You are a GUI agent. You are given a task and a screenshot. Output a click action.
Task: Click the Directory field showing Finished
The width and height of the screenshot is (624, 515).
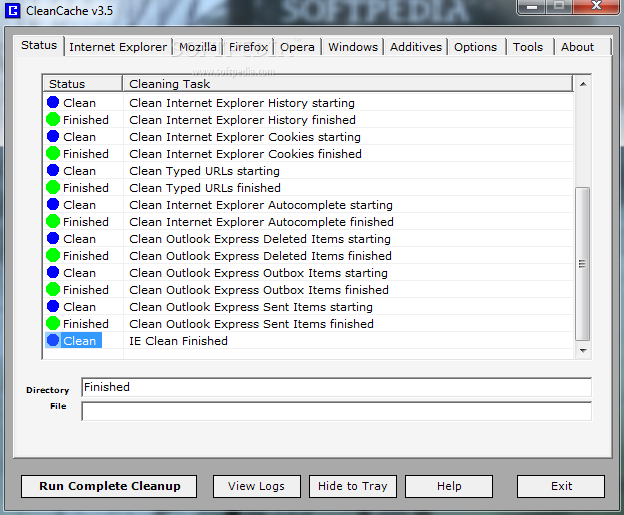click(336, 387)
